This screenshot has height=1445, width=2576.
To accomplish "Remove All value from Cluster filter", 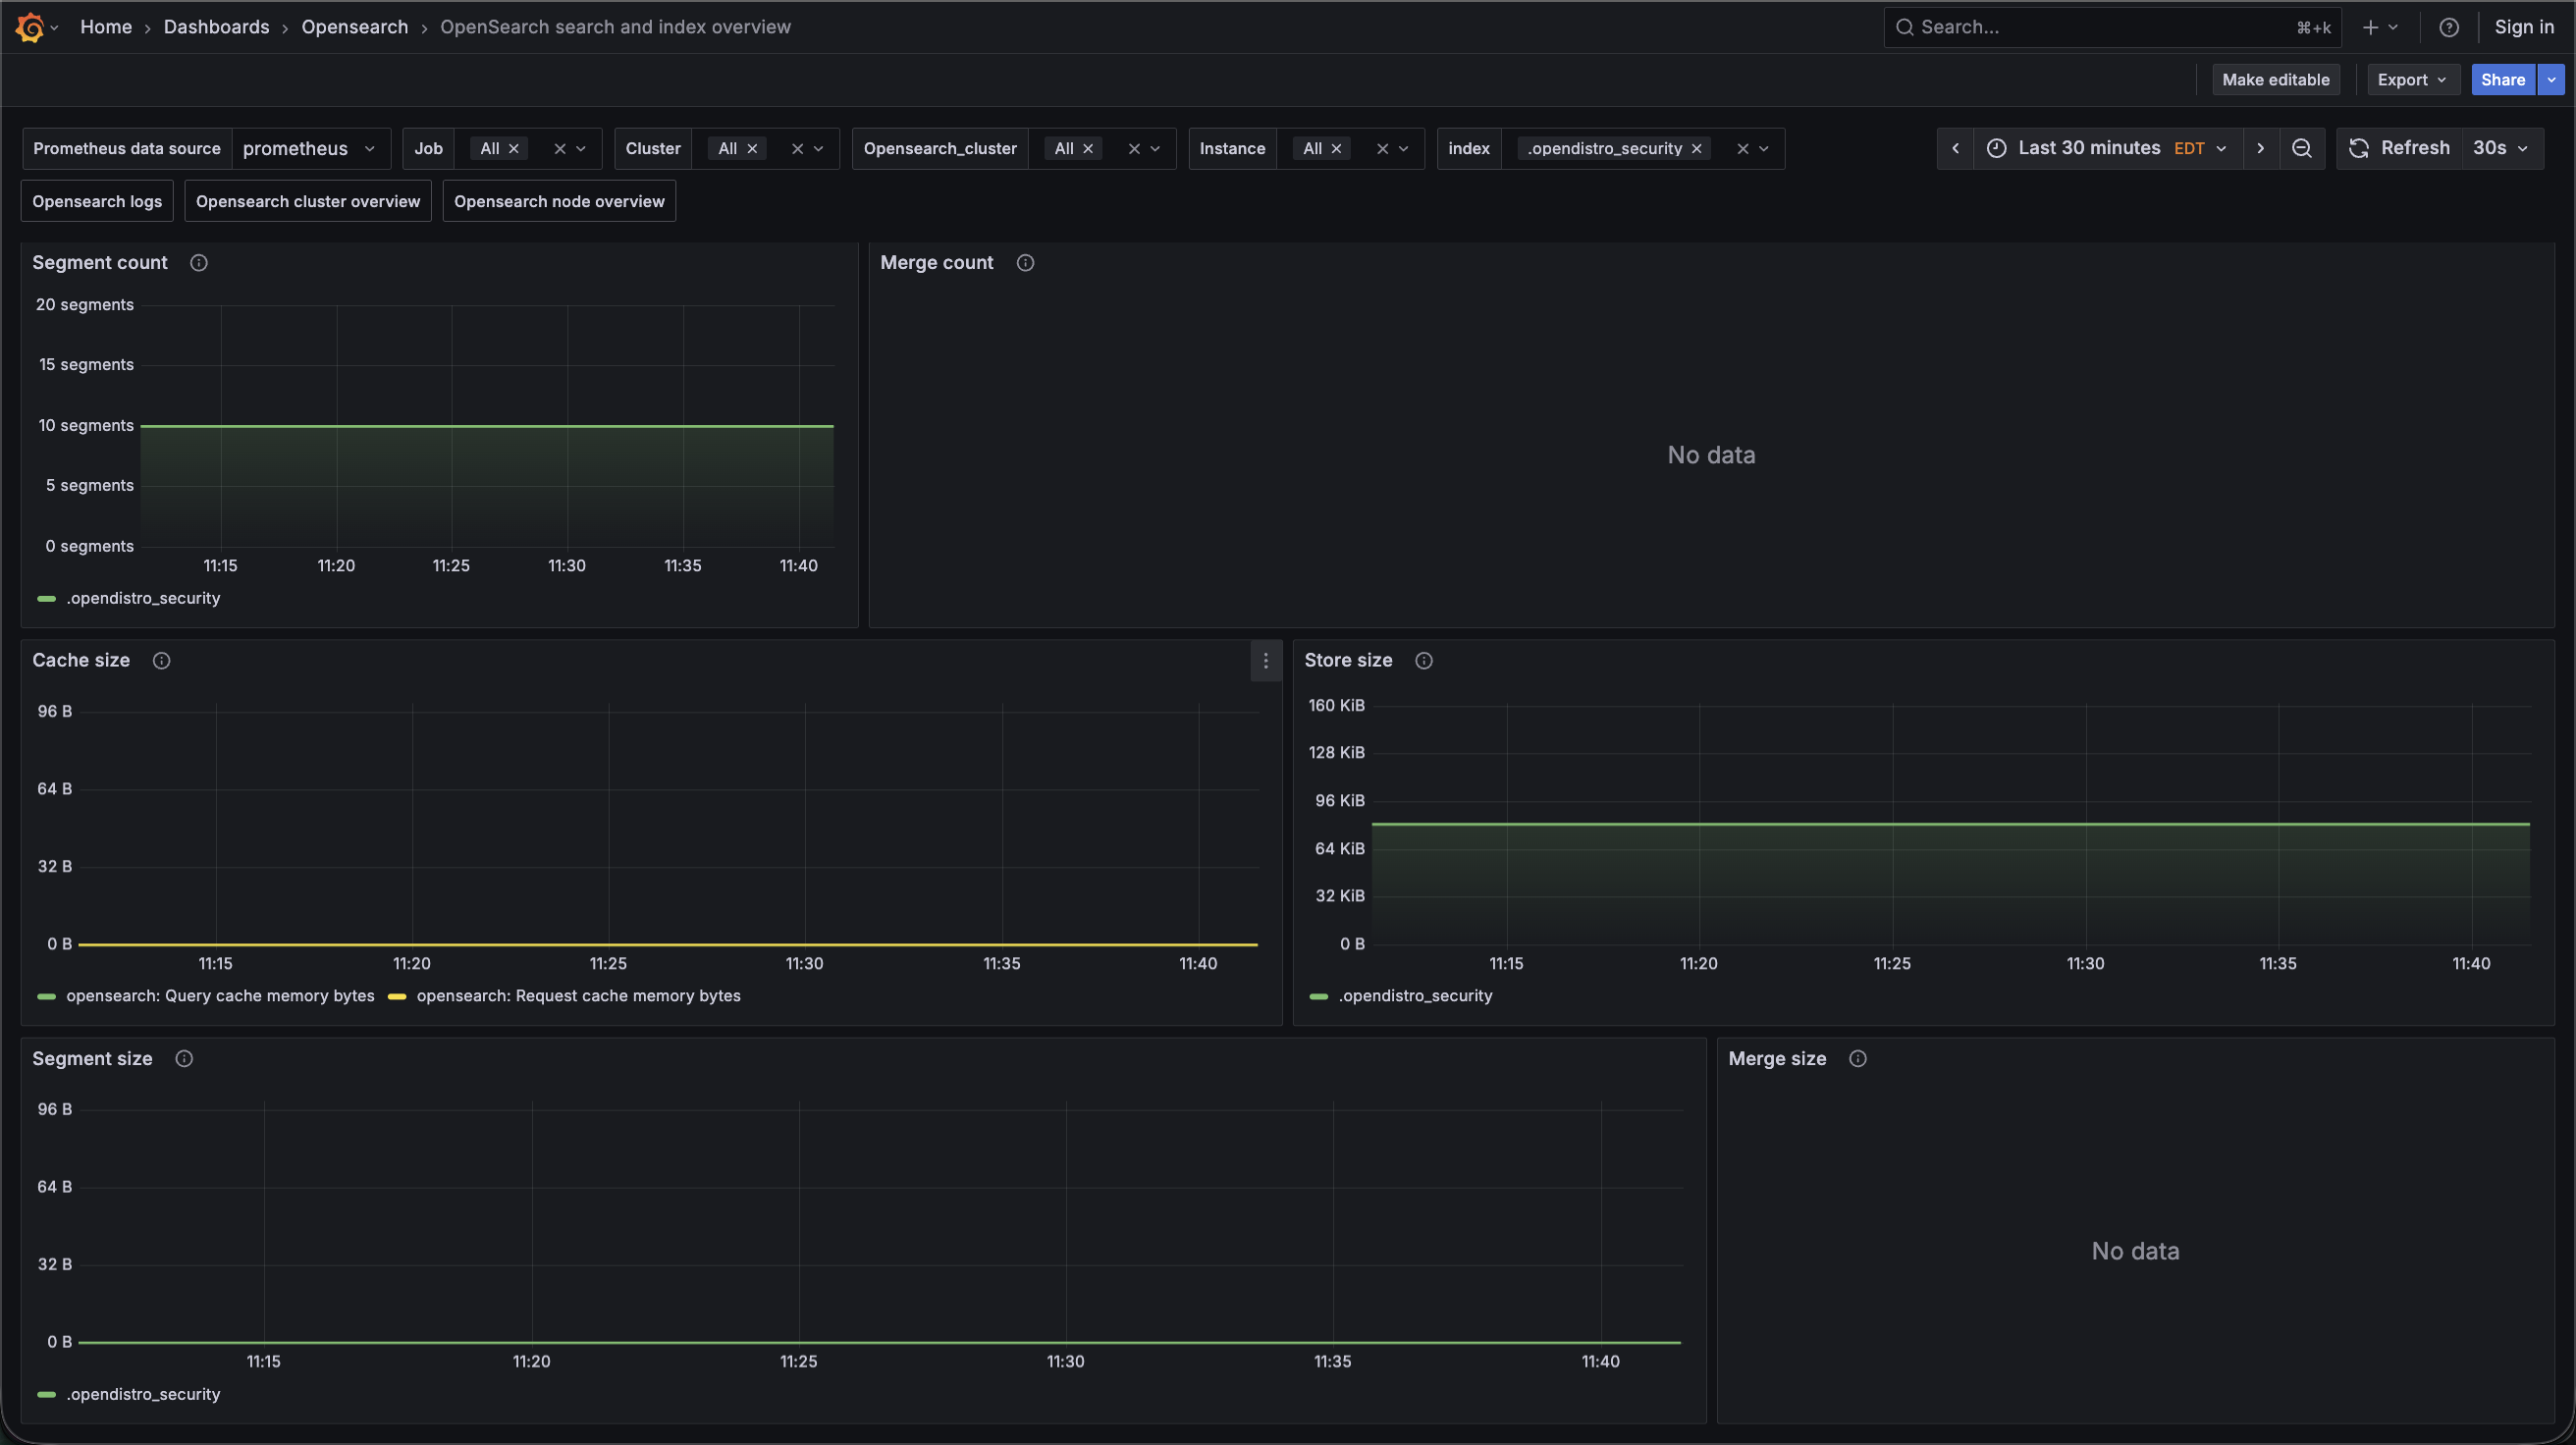I will (x=752, y=149).
